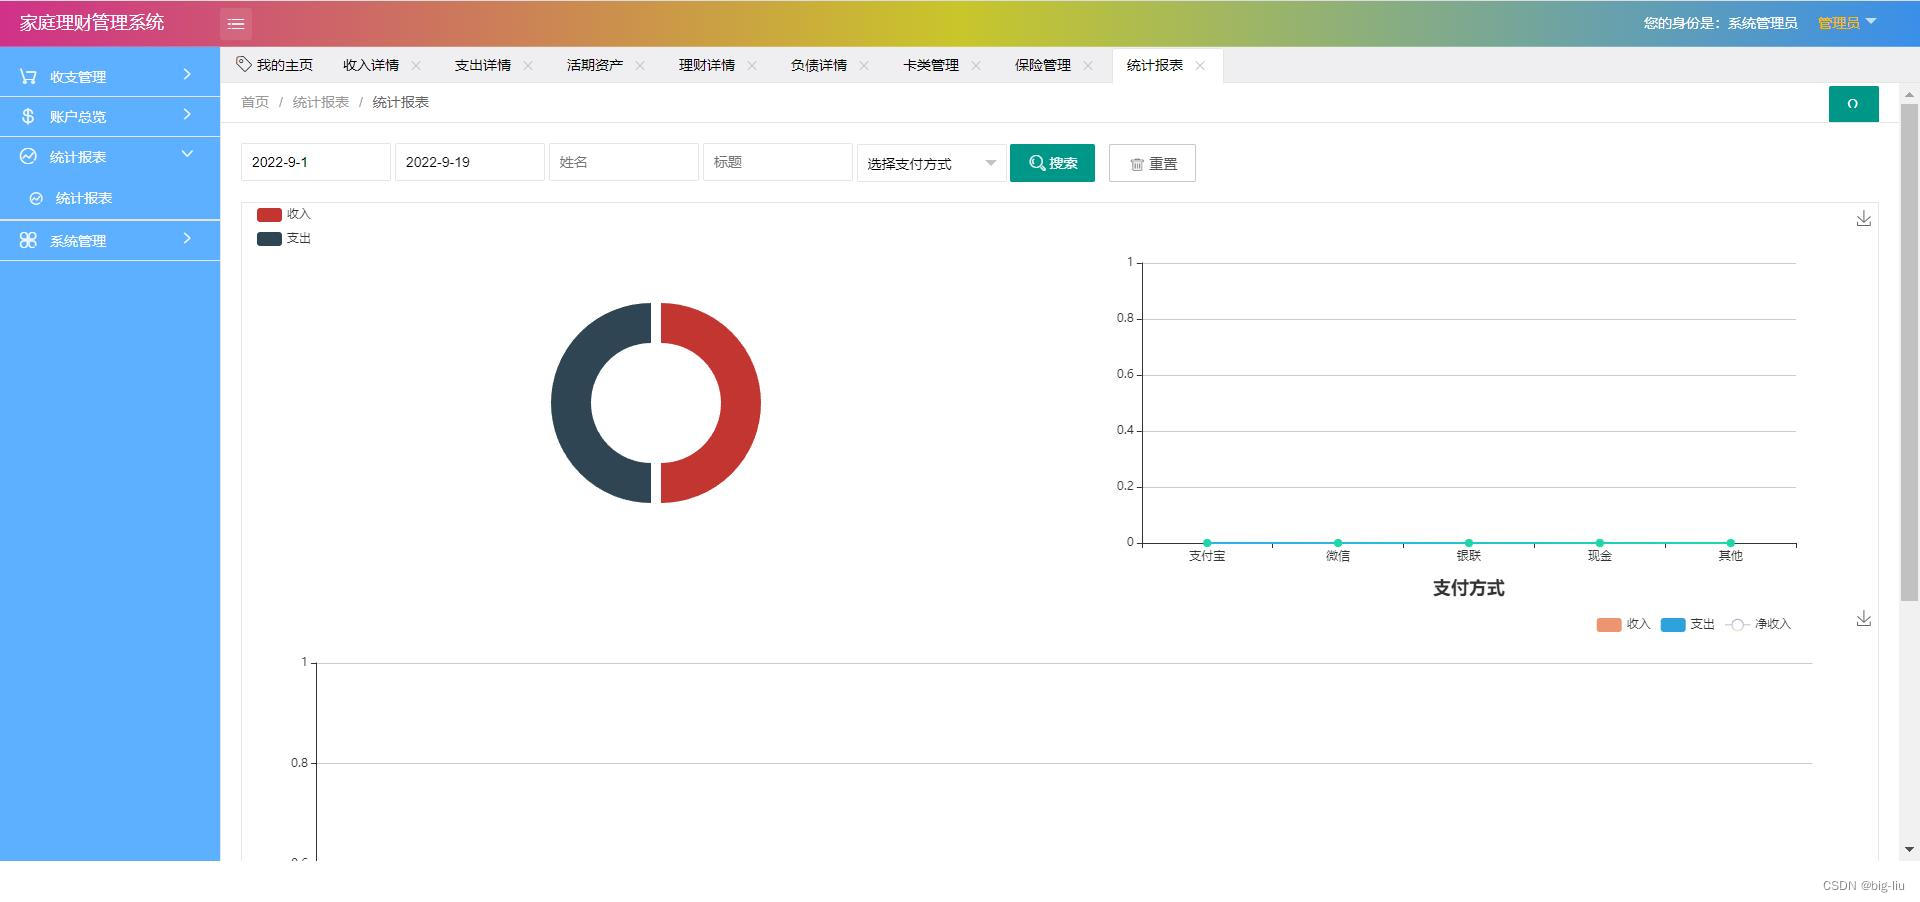This screenshot has height=902, width=1920.
Task: Close the 保险管理 tab
Action: pos(1088,65)
